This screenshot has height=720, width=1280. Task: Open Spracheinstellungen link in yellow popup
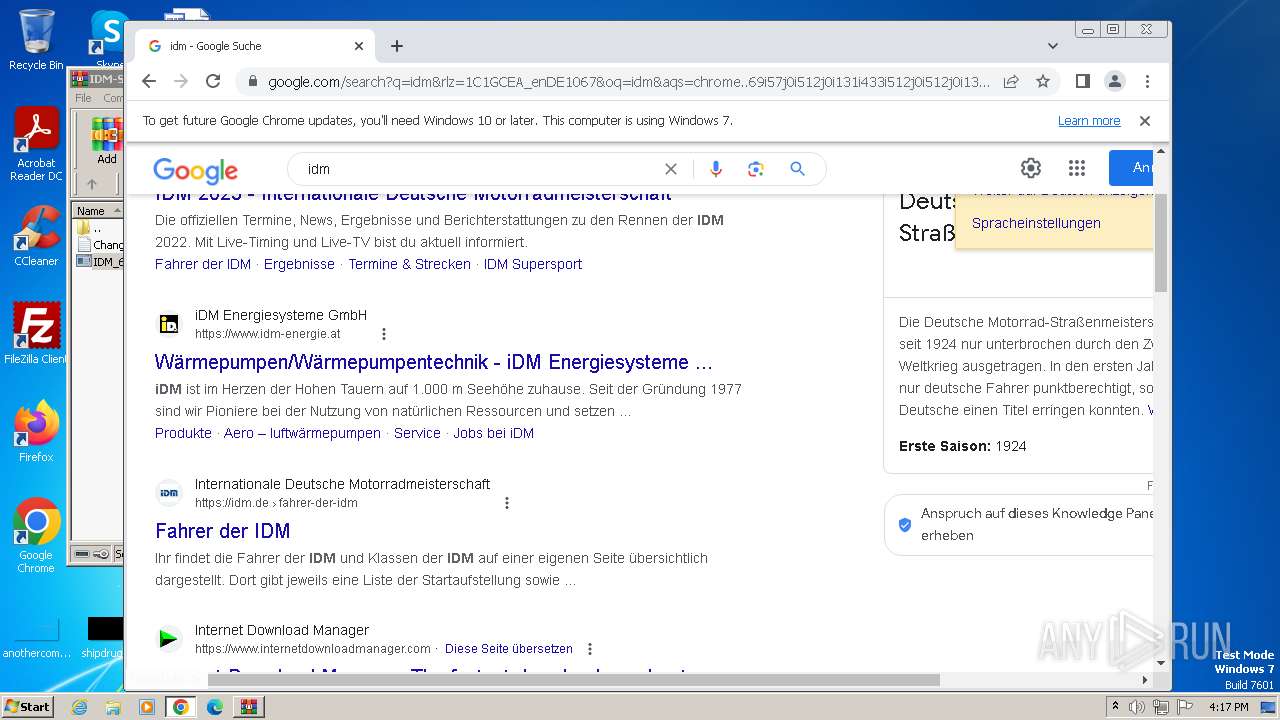[x=1036, y=223]
